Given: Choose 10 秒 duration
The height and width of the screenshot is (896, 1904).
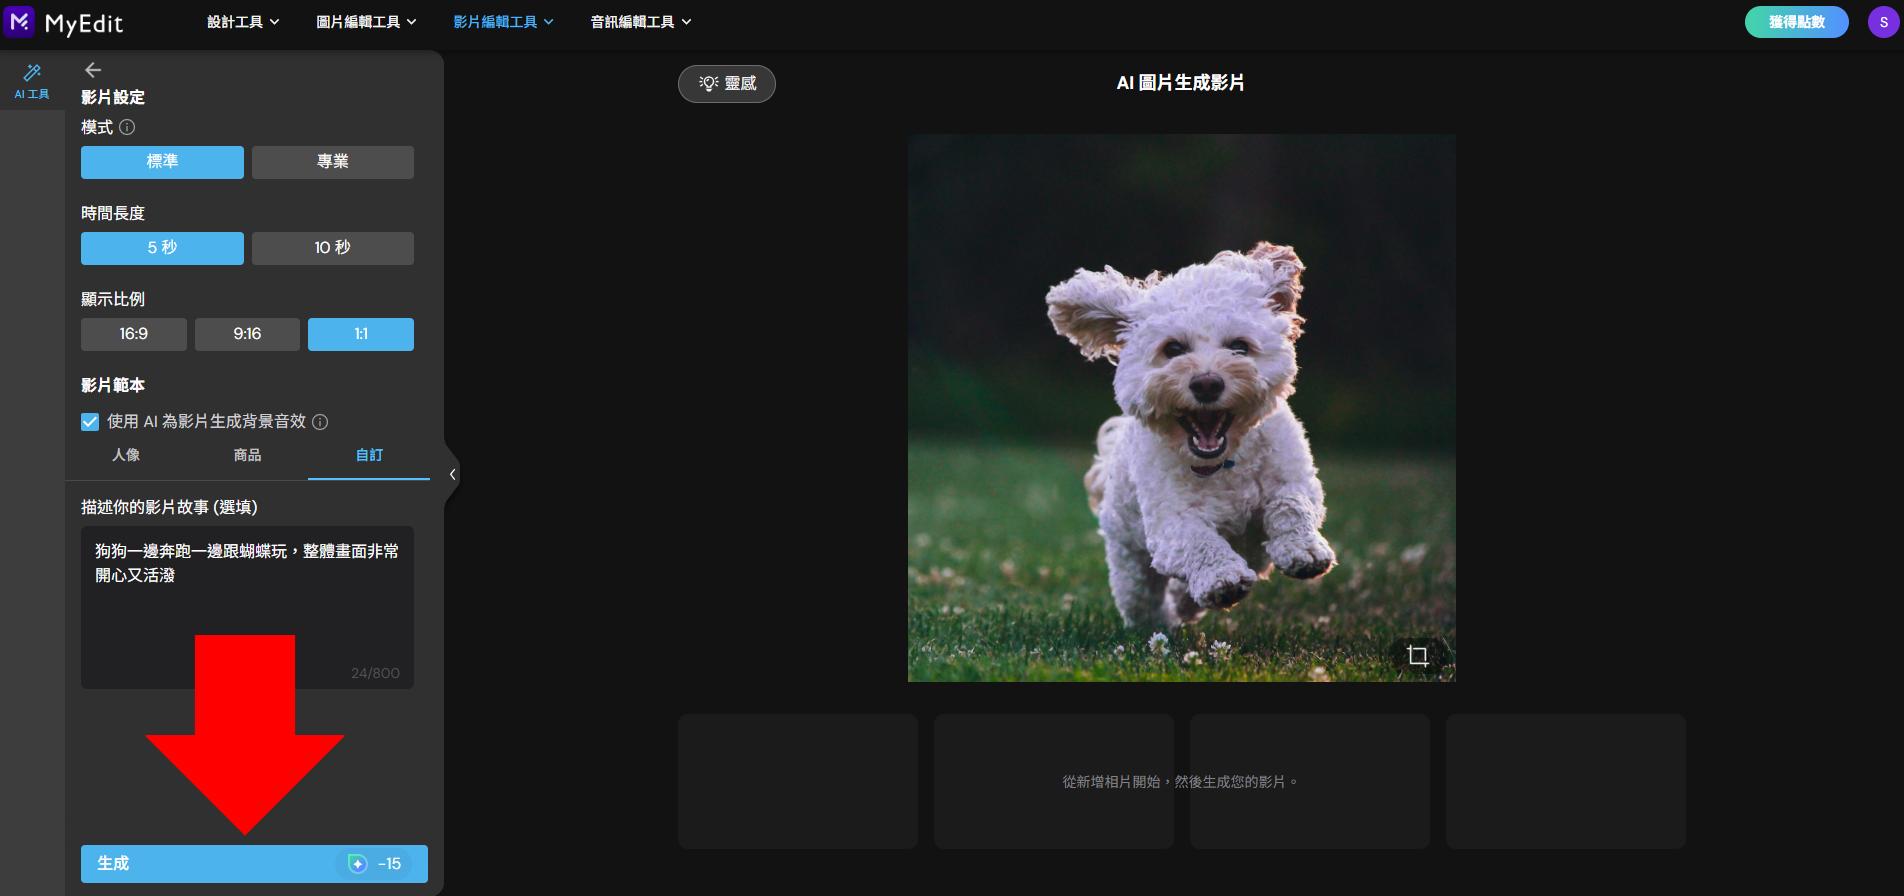Looking at the screenshot, I should [x=333, y=248].
